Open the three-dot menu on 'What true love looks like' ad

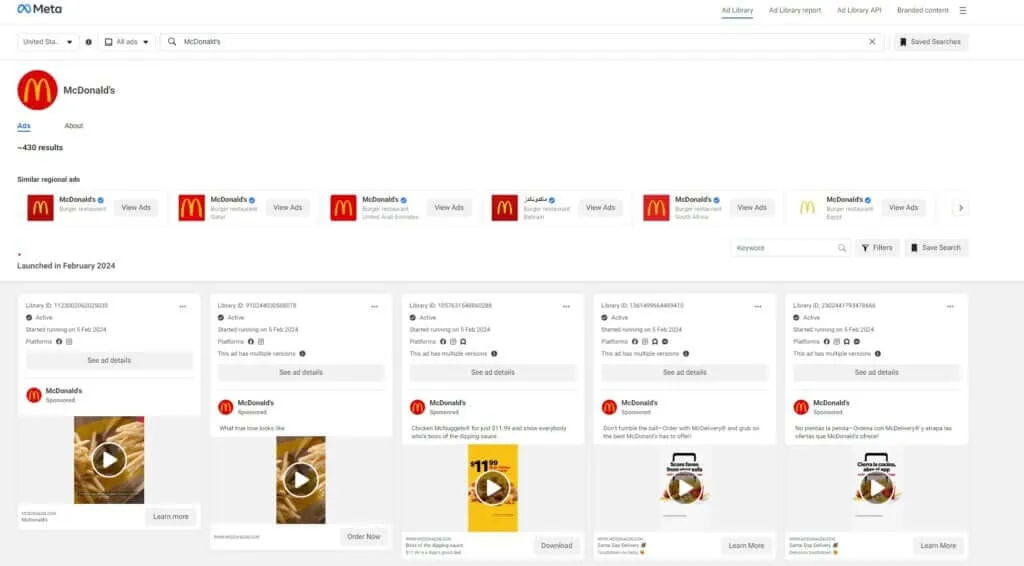tap(374, 306)
